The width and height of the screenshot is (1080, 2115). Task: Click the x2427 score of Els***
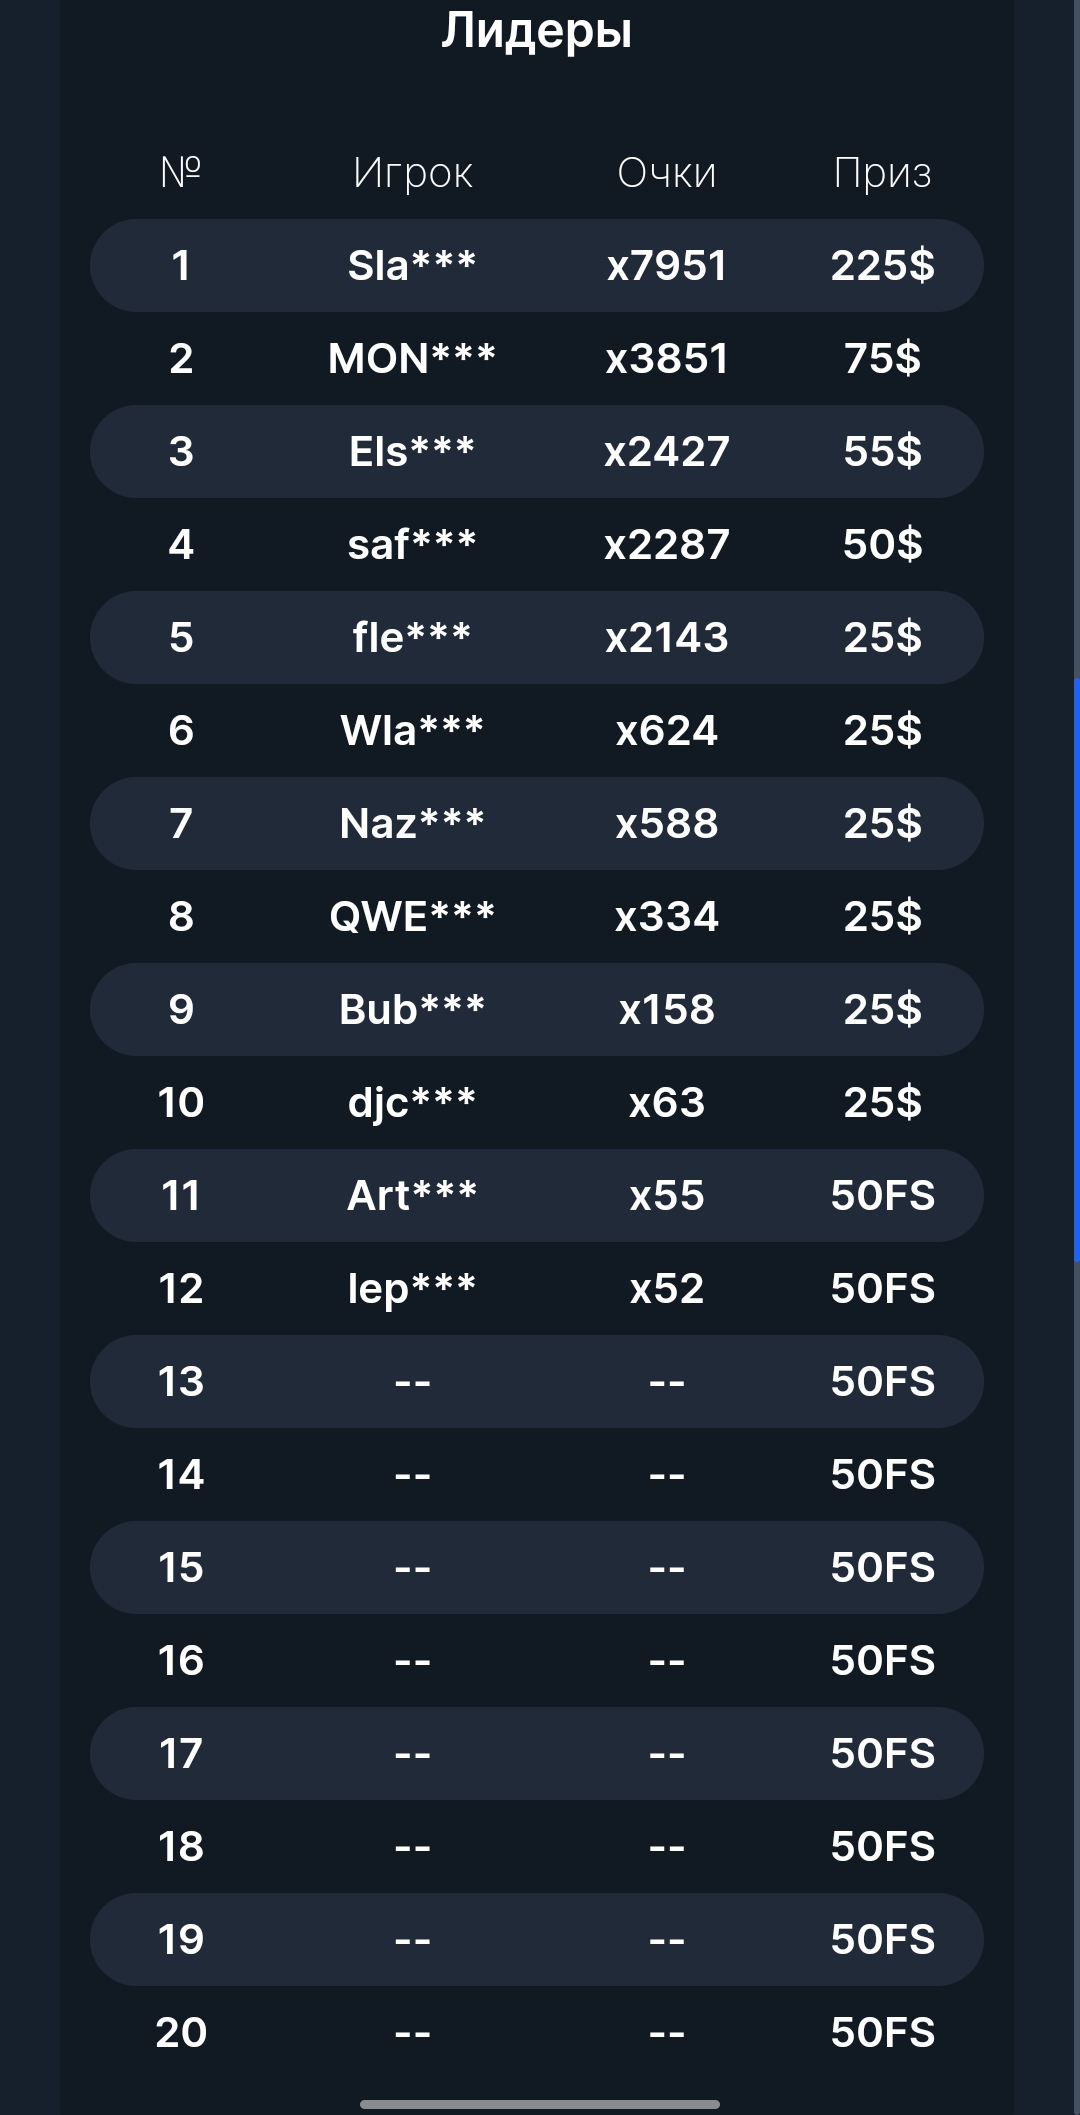pyautogui.click(x=667, y=452)
